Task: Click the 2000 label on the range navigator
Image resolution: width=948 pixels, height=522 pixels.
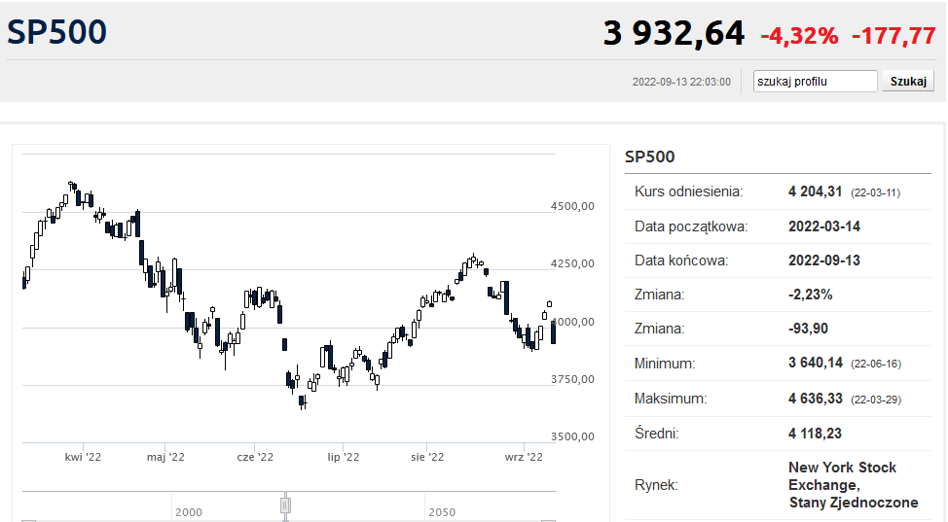Action: (189, 512)
